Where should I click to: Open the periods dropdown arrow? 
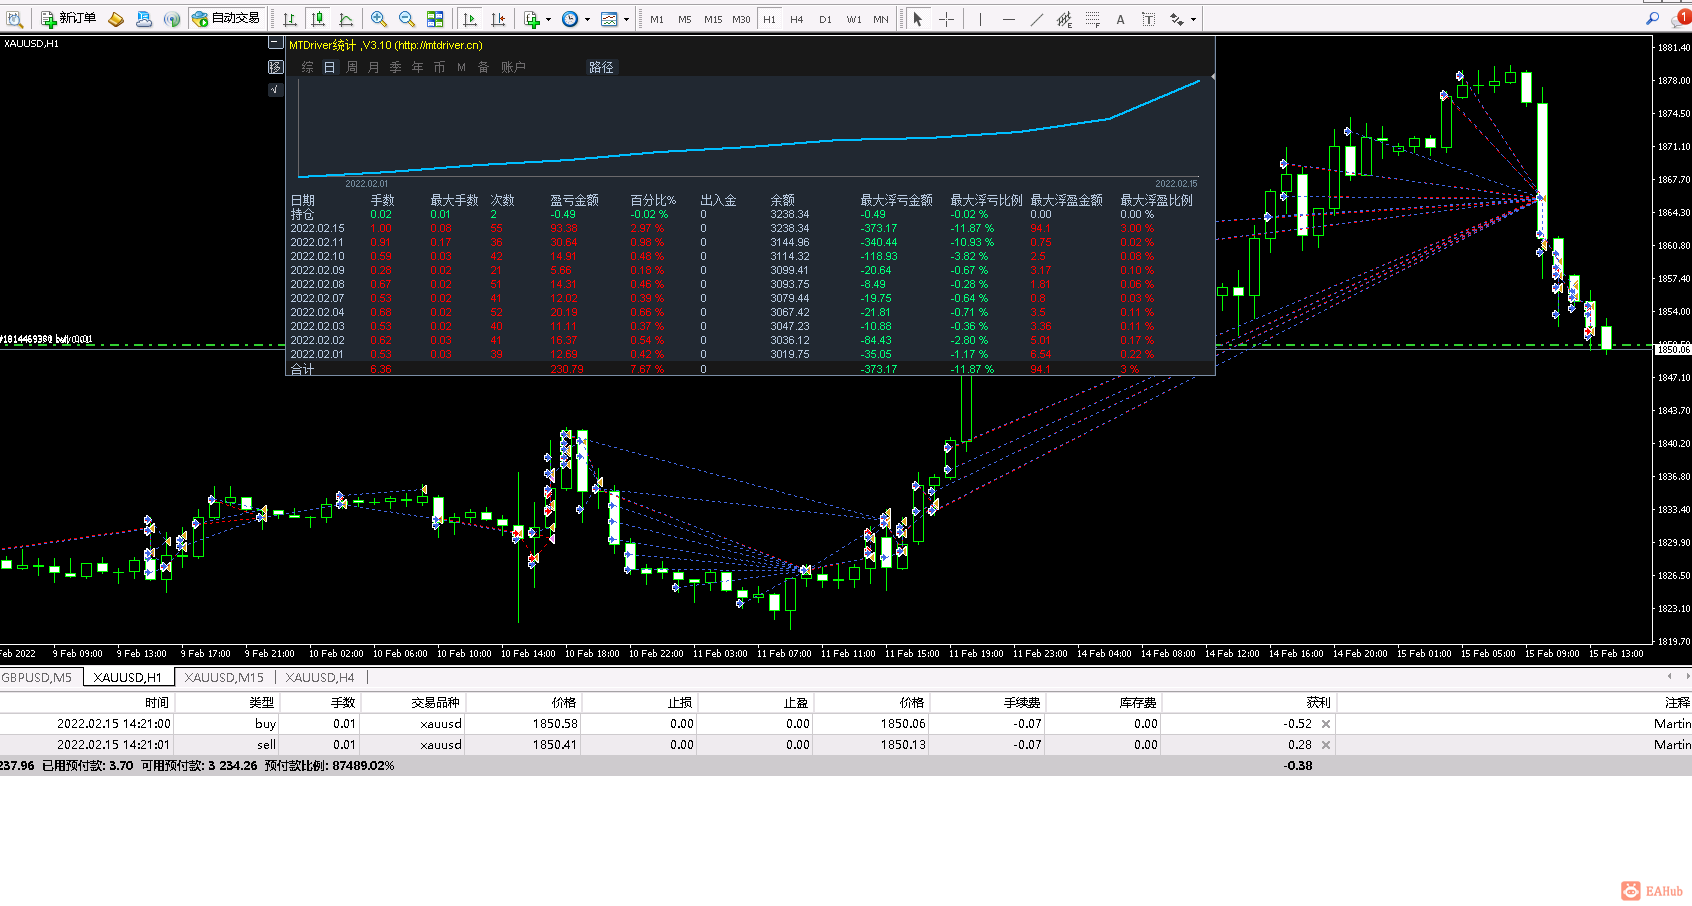[587, 19]
